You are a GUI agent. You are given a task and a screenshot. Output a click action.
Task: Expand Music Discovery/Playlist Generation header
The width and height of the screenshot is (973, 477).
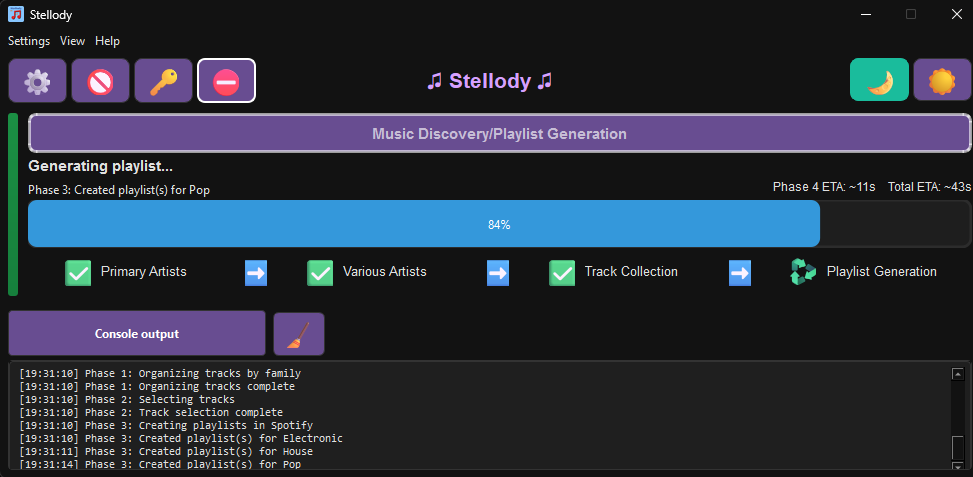[499, 133]
